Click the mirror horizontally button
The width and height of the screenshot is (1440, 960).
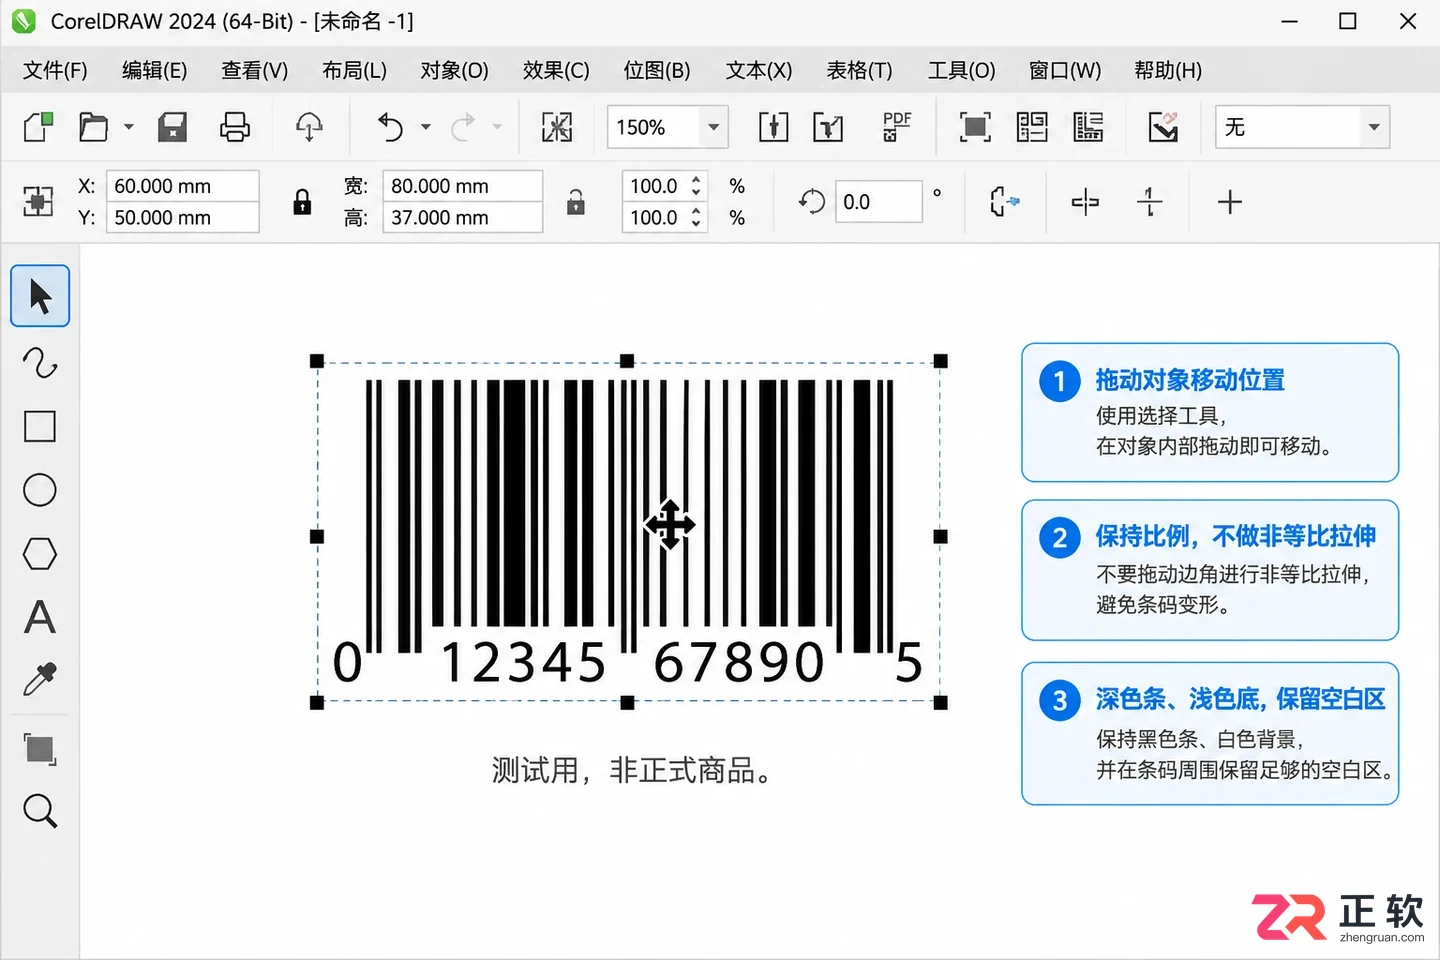tap(1085, 202)
